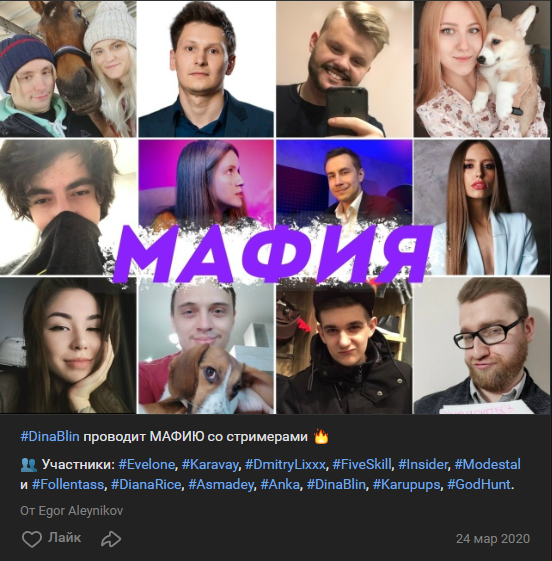Follow the #DmitryLixxx hashtag
The height and width of the screenshot is (561, 552).
[285, 465]
